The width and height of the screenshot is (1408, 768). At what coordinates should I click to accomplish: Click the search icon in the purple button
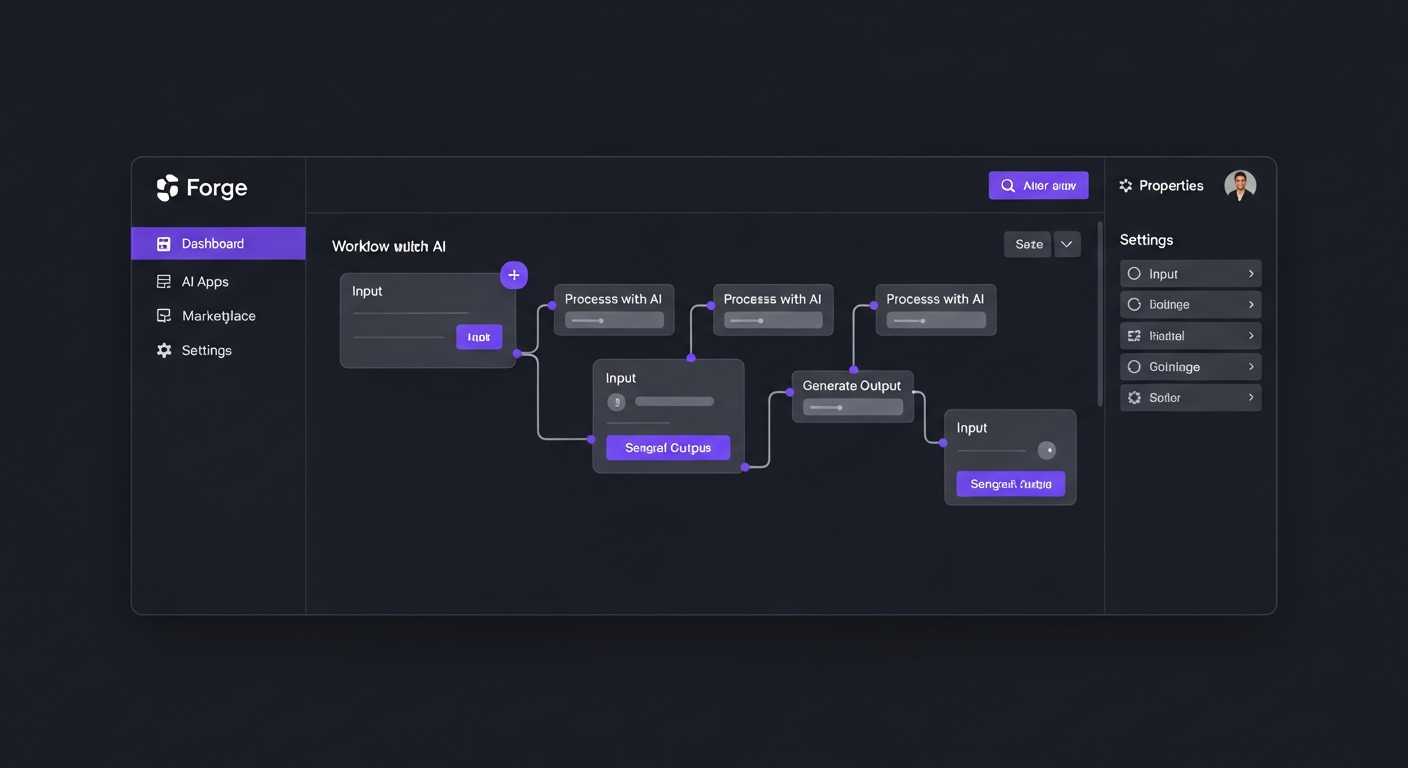coord(1009,185)
